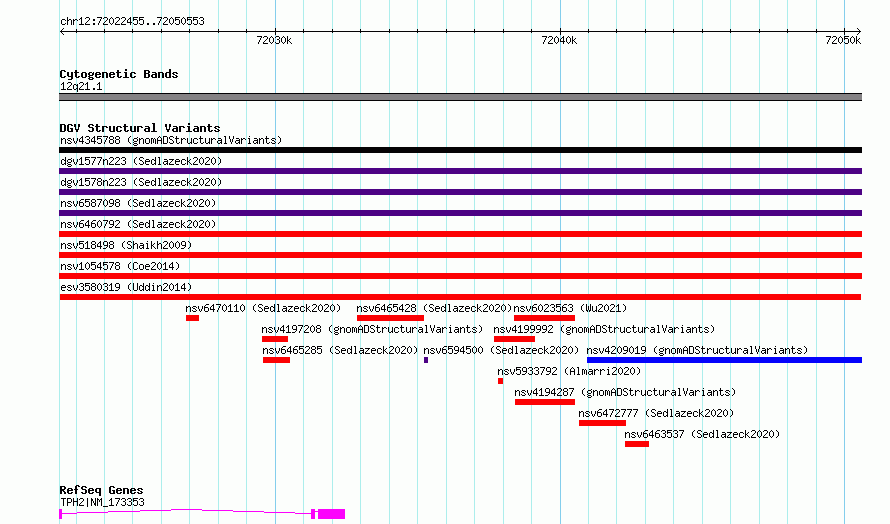
Task: Open nsv4209019 gnomADStructuralVariants label
Action: pos(697,350)
